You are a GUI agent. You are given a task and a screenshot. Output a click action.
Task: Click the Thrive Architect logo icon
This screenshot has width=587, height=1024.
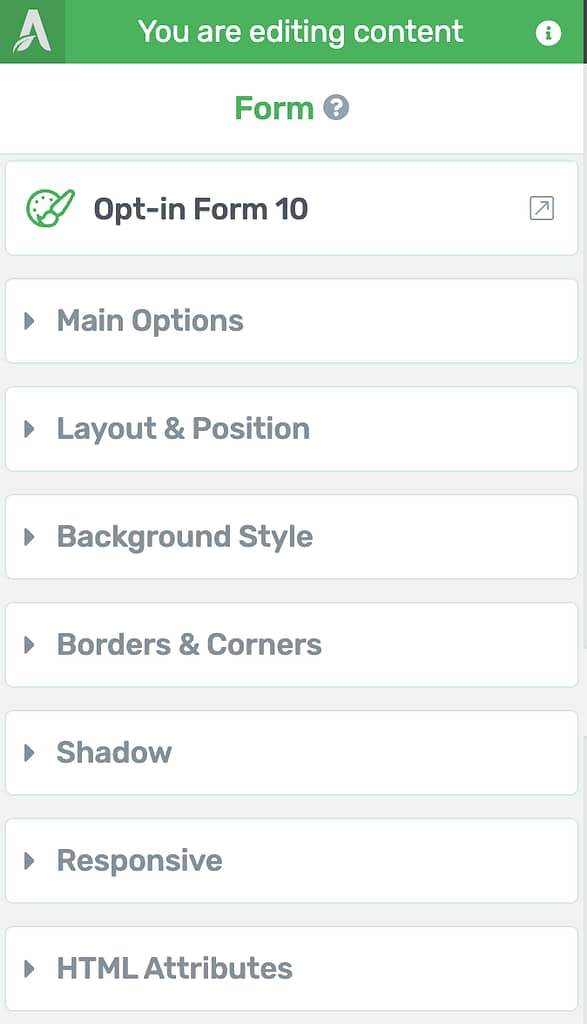[x=32, y=31]
